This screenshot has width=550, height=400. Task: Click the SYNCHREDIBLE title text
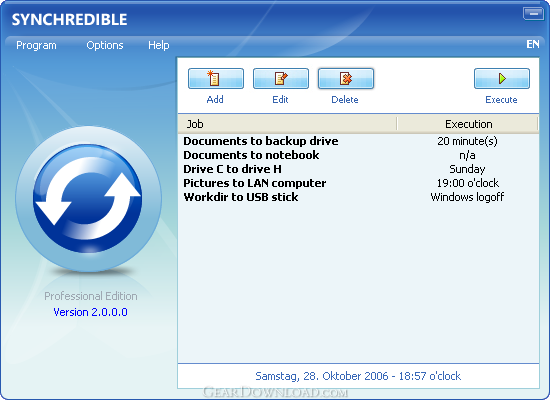tap(69, 19)
